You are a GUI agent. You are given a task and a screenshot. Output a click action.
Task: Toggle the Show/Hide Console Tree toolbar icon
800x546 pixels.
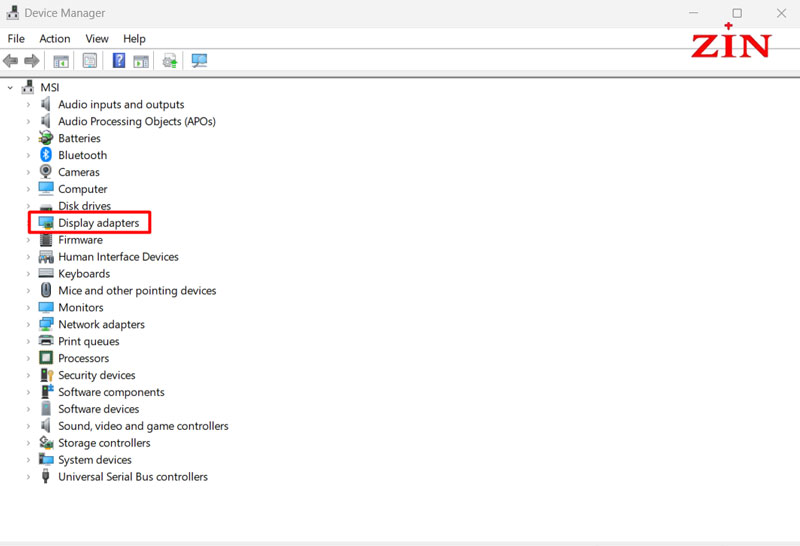coord(61,61)
